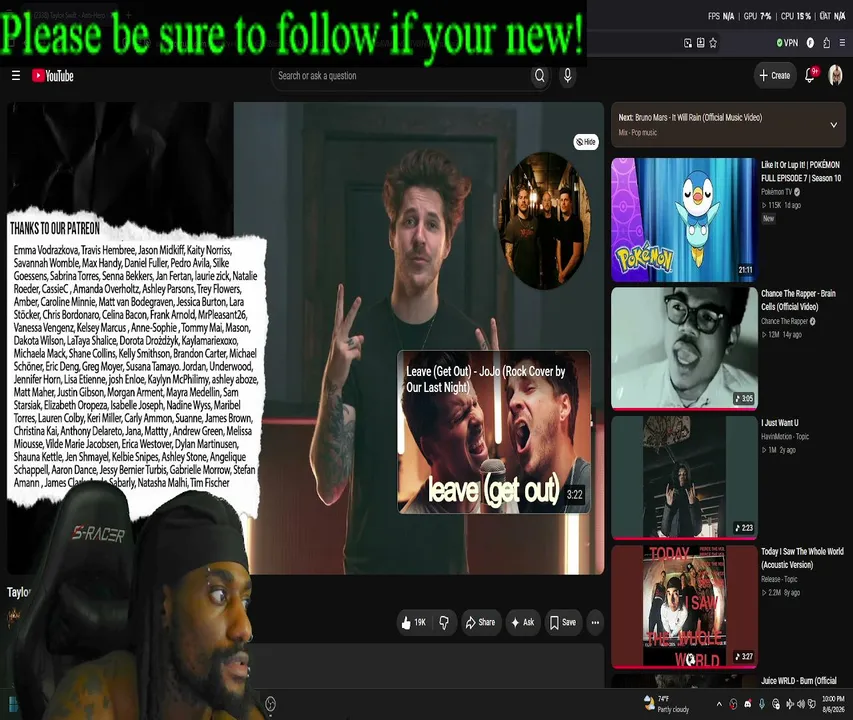The height and width of the screenshot is (720, 853).
Task: Click the address bar install-app download icon
Action: [x=701, y=43]
